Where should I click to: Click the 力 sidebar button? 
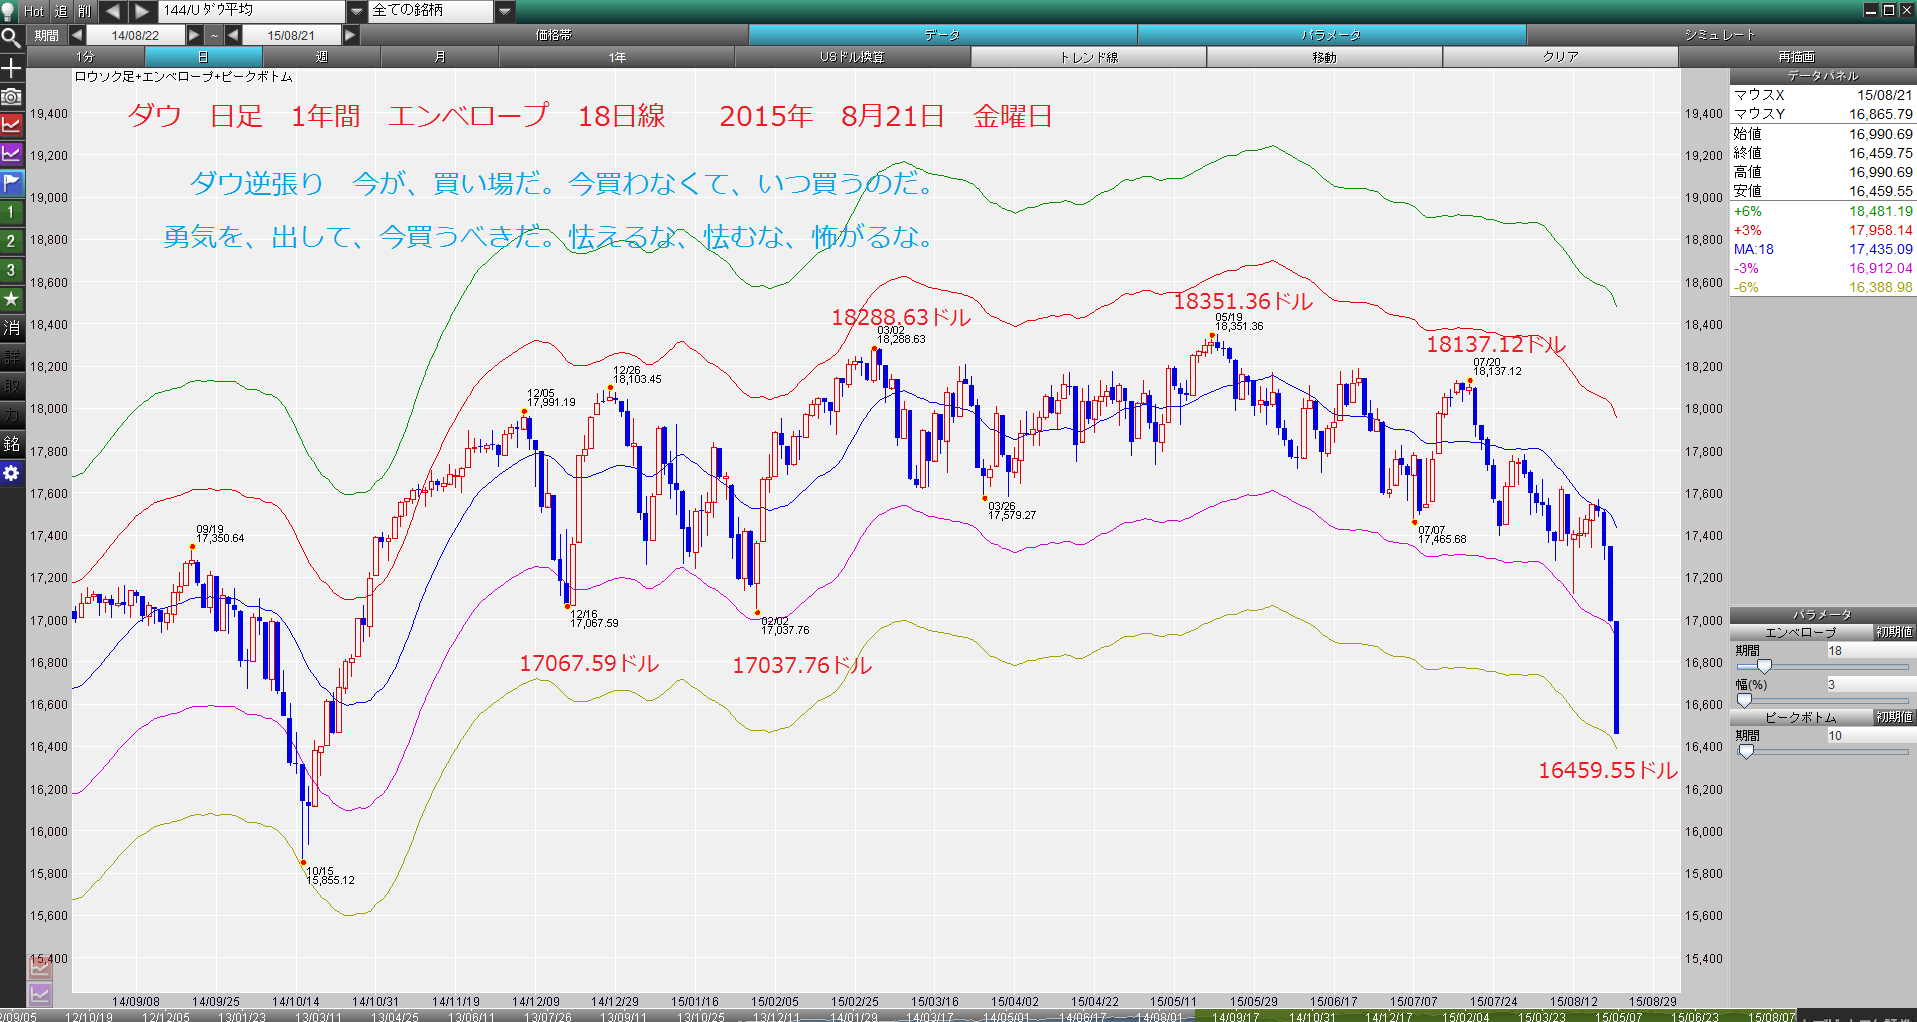(x=11, y=415)
